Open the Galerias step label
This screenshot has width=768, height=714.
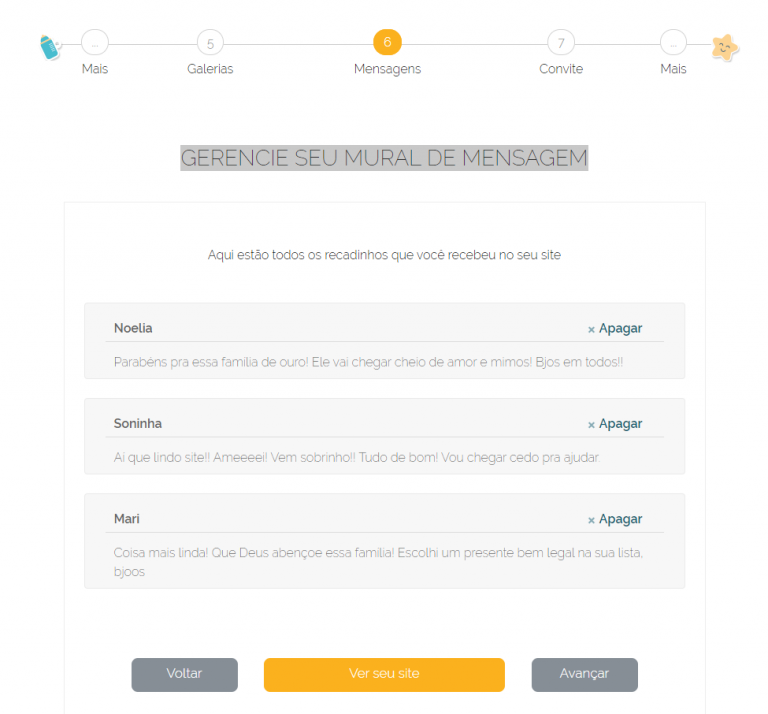coord(210,69)
